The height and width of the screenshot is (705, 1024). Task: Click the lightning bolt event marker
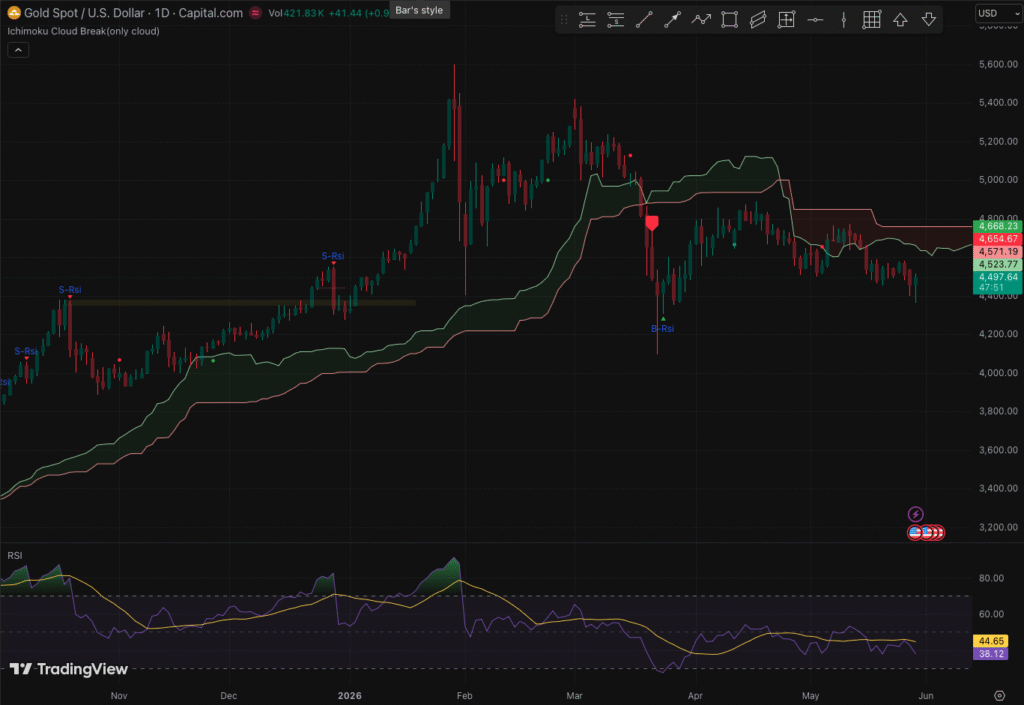point(916,514)
